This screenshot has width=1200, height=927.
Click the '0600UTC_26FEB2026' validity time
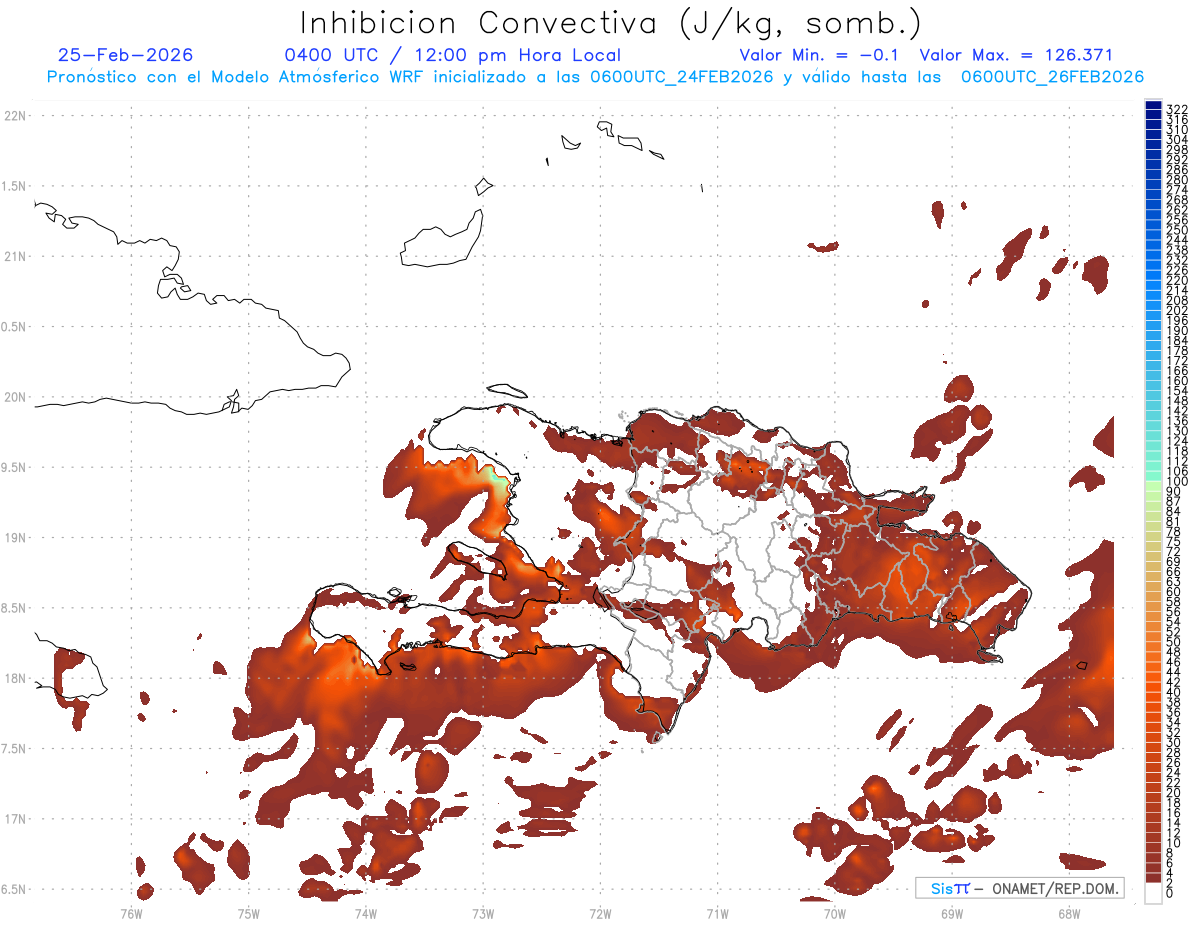[1052, 77]
